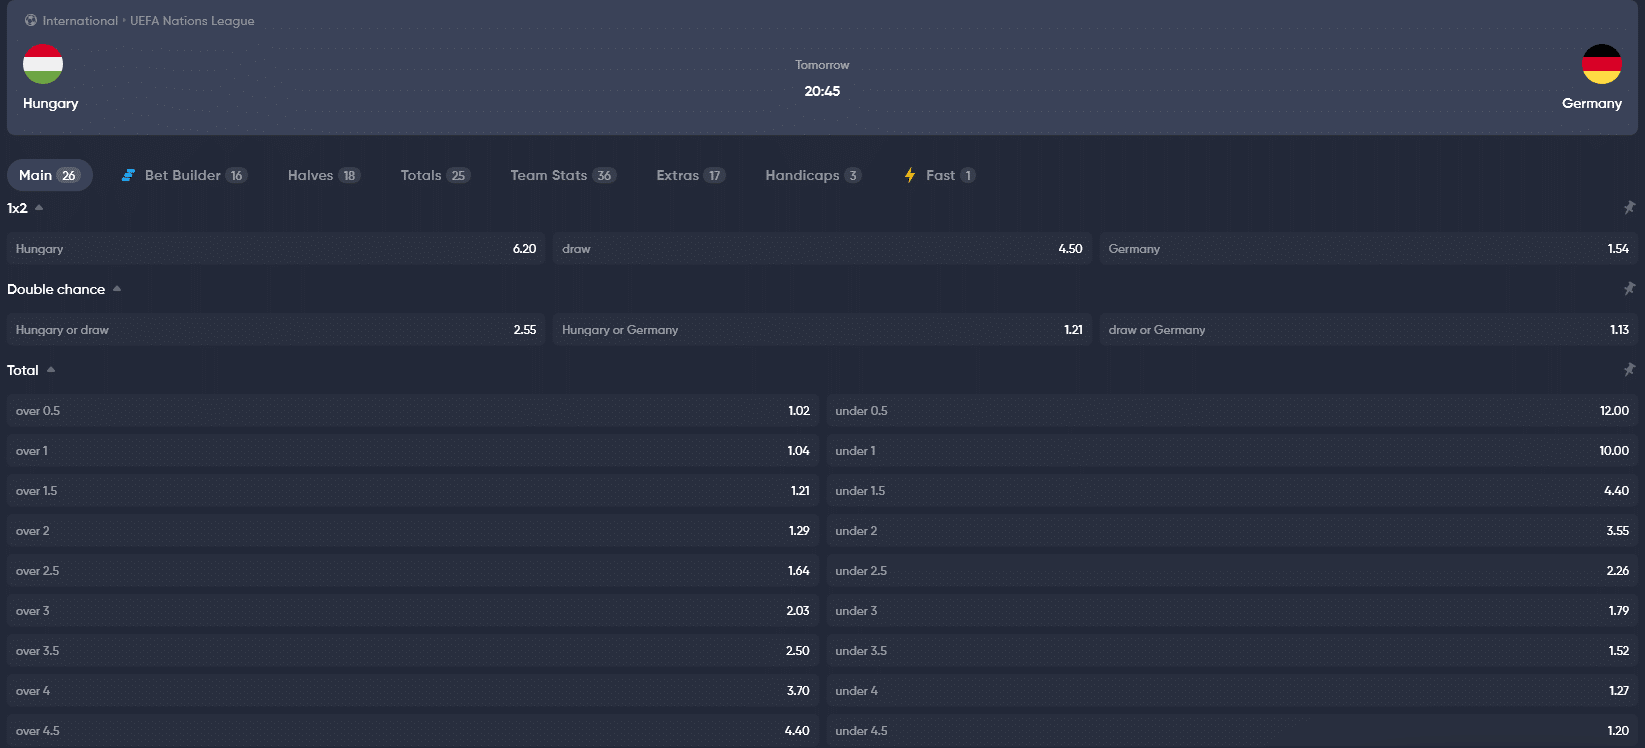The width and height of the screenshot is (1645, 748).
Task: Select Hungary or Germany at 1.21
Action: pyautogui.click(x=822, y=330)
